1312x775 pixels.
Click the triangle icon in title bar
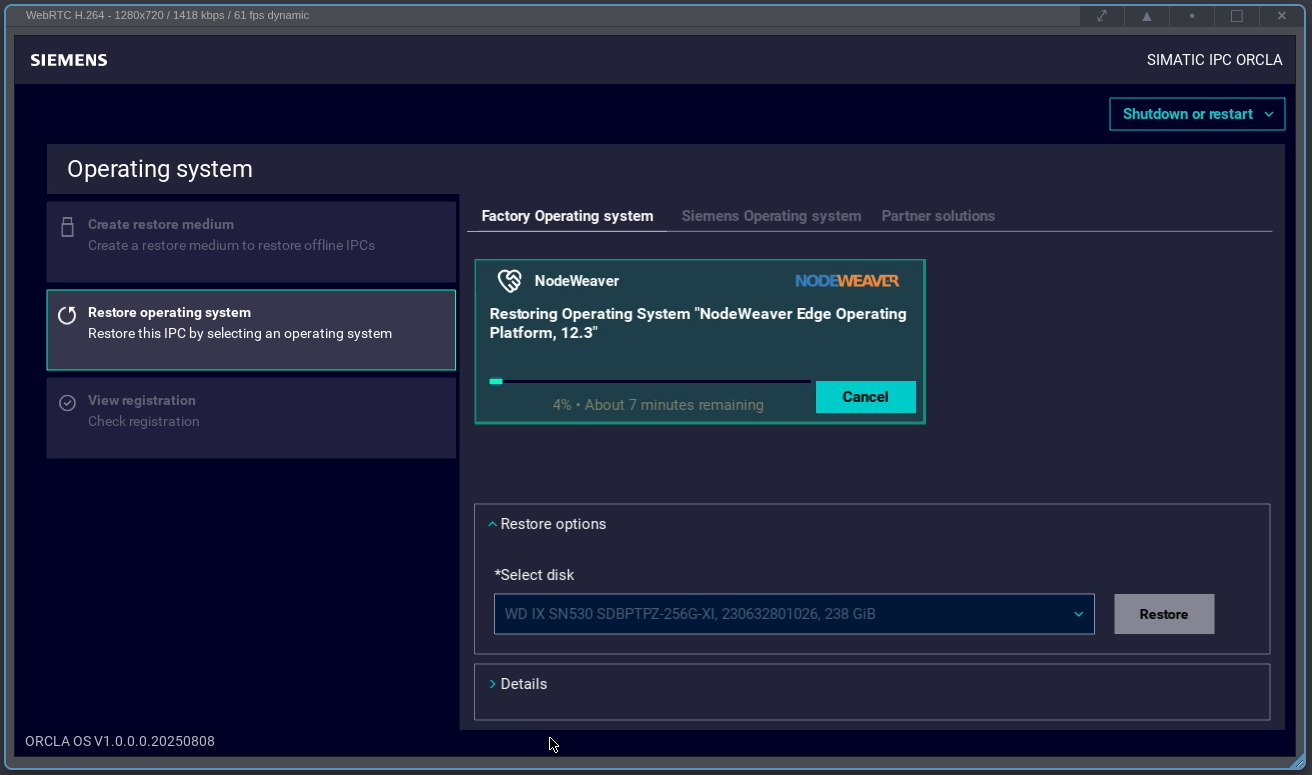coord(1147,16)
